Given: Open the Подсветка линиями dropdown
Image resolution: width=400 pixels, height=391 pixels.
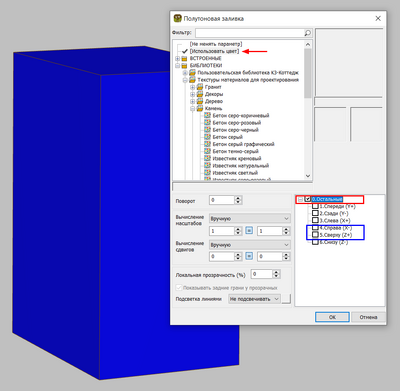Looking at the screenshot, I should coord(254,299).
